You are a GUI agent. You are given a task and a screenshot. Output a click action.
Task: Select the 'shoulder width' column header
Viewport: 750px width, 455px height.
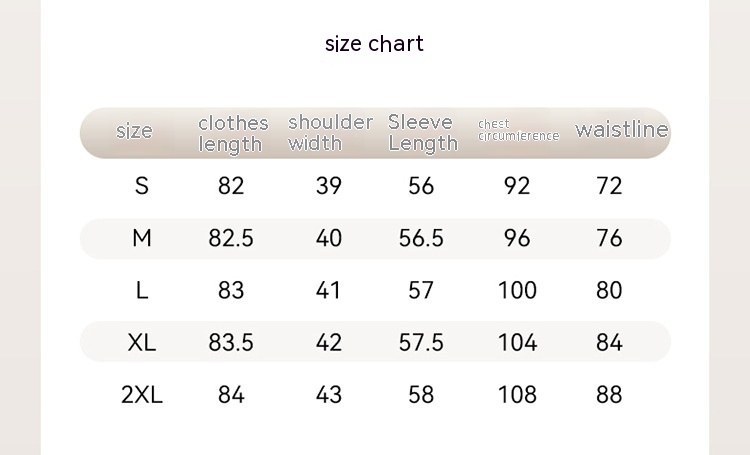point(329,132)
